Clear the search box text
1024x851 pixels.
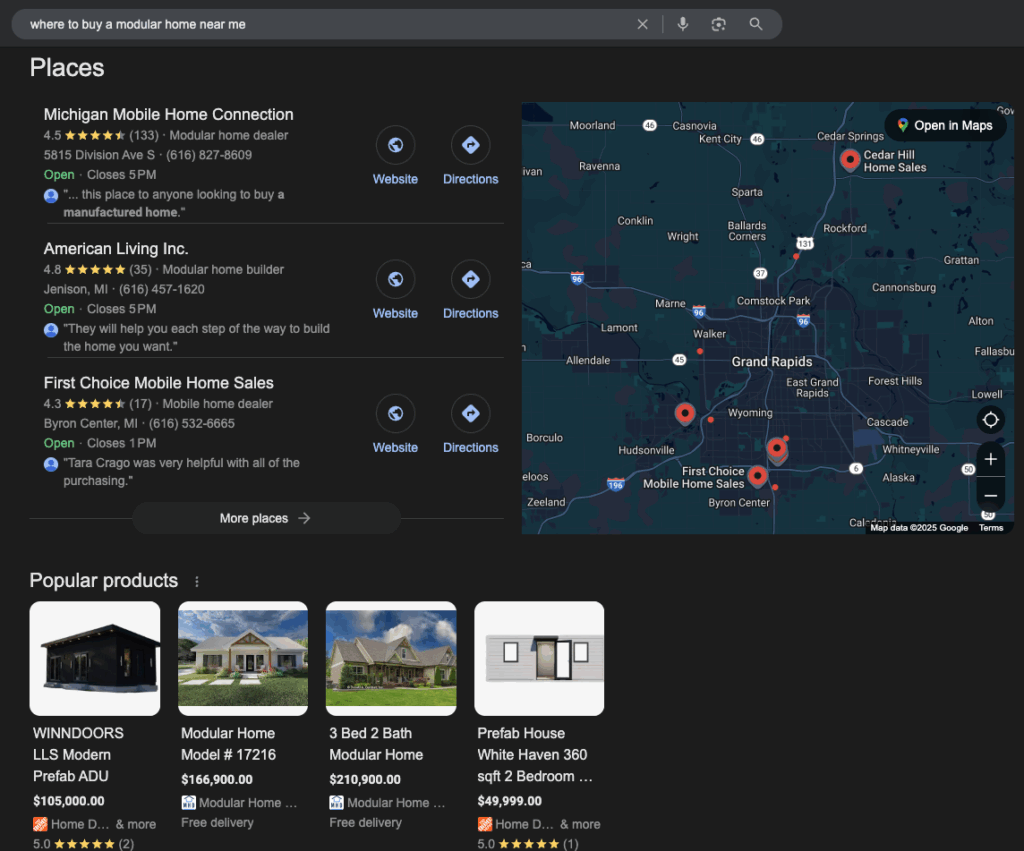point(642,24)
